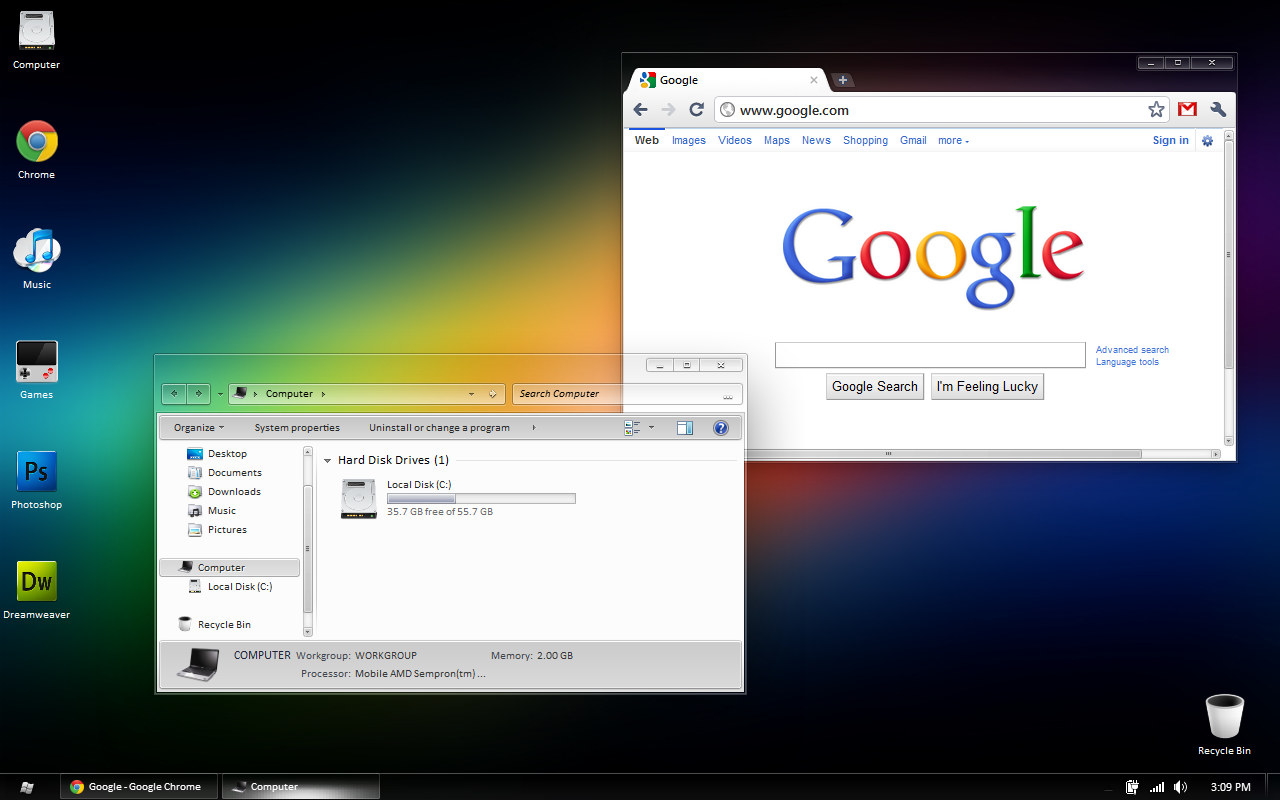
Task: Sign in to Google
Action: [1170, 141]
